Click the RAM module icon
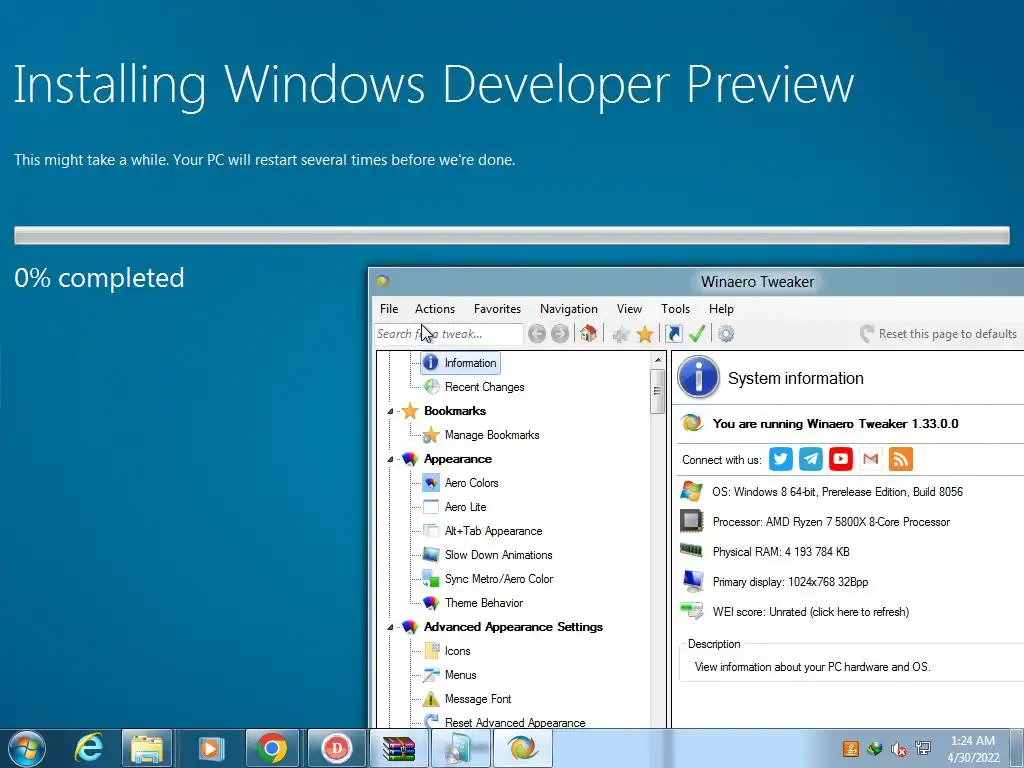The image size is (1024, 768). point(691,551)
